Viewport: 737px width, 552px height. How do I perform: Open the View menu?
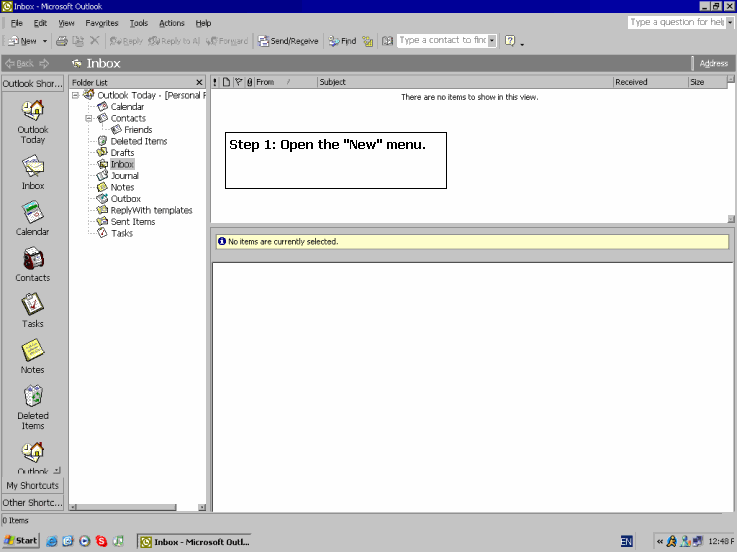tap(66, 23)
